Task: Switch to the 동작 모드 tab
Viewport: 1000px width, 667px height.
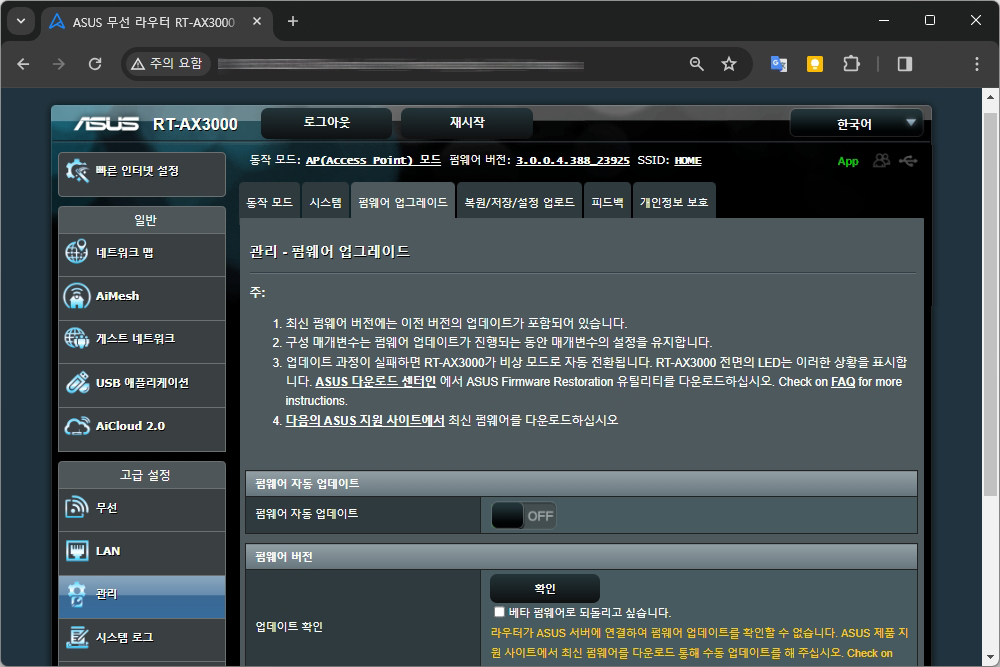Action: point(270,202)
